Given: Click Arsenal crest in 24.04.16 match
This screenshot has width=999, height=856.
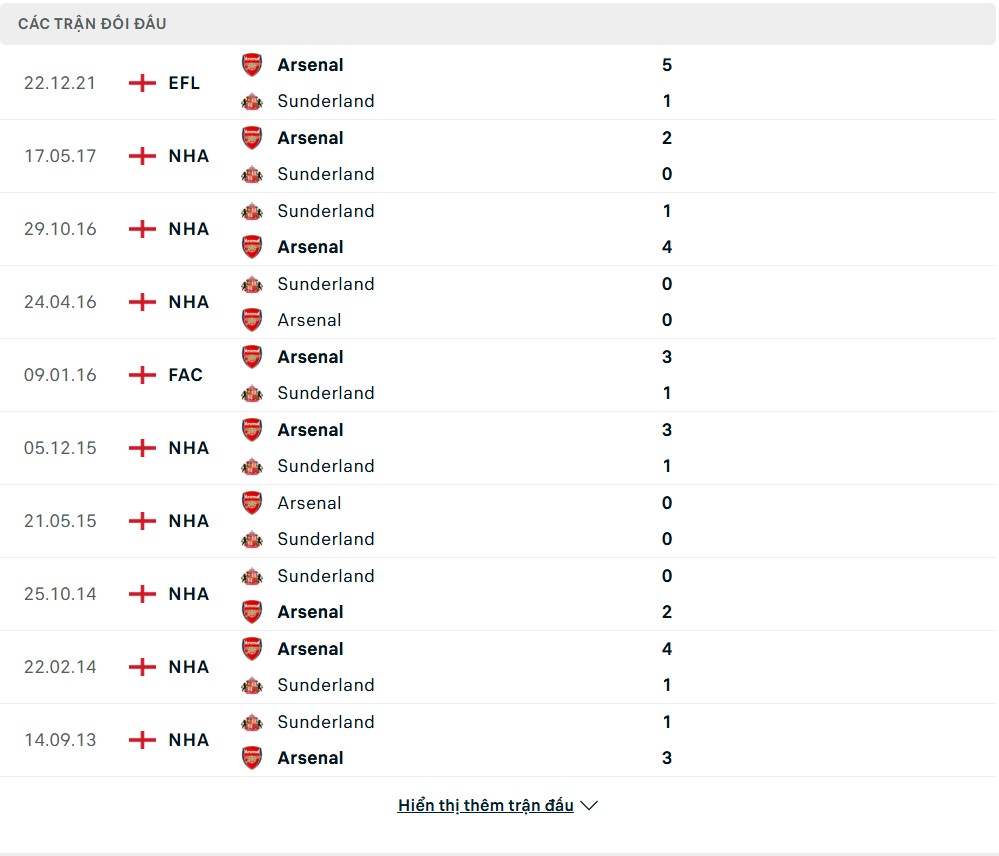Looking at the screenshot, I should coord(252,320).
